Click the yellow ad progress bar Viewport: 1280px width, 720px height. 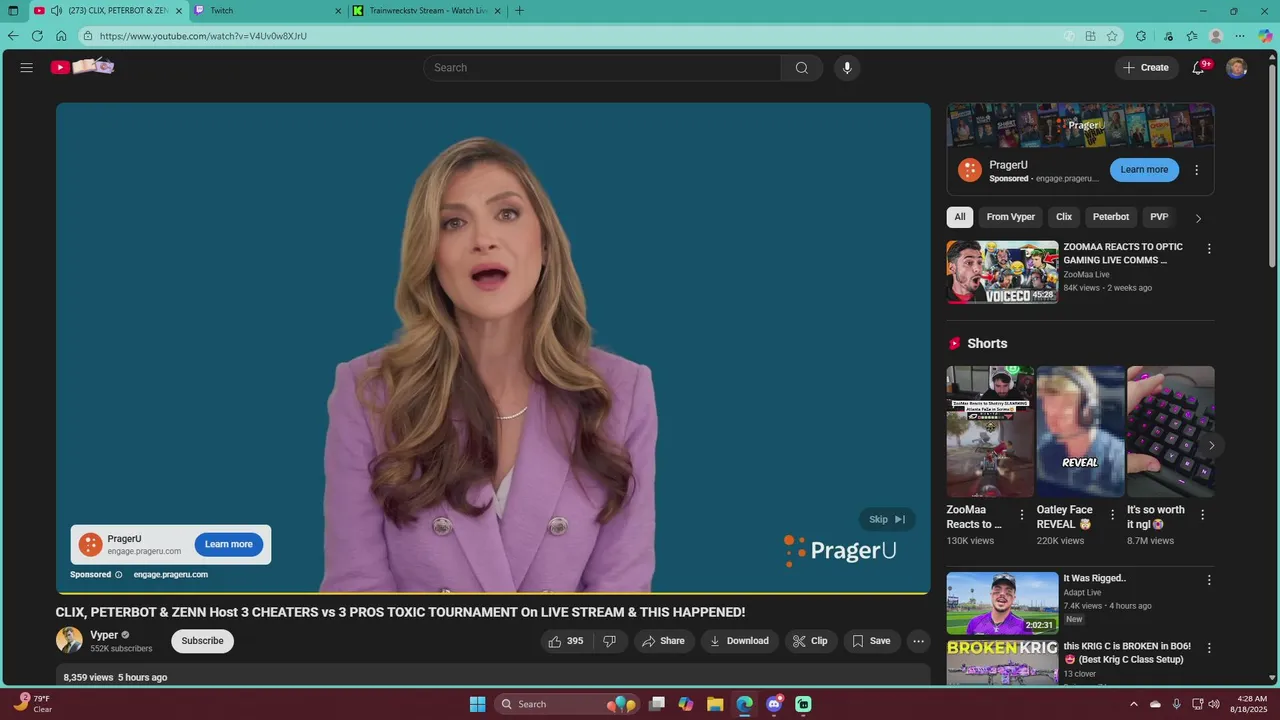pyautogui.click(x=493, y=593)
